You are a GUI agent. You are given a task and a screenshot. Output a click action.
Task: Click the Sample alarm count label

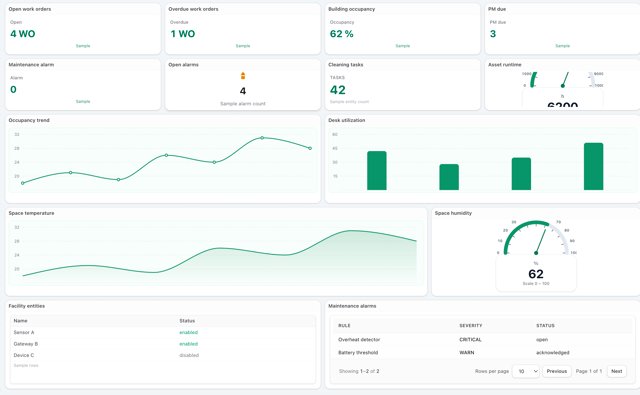pos(243,104)
